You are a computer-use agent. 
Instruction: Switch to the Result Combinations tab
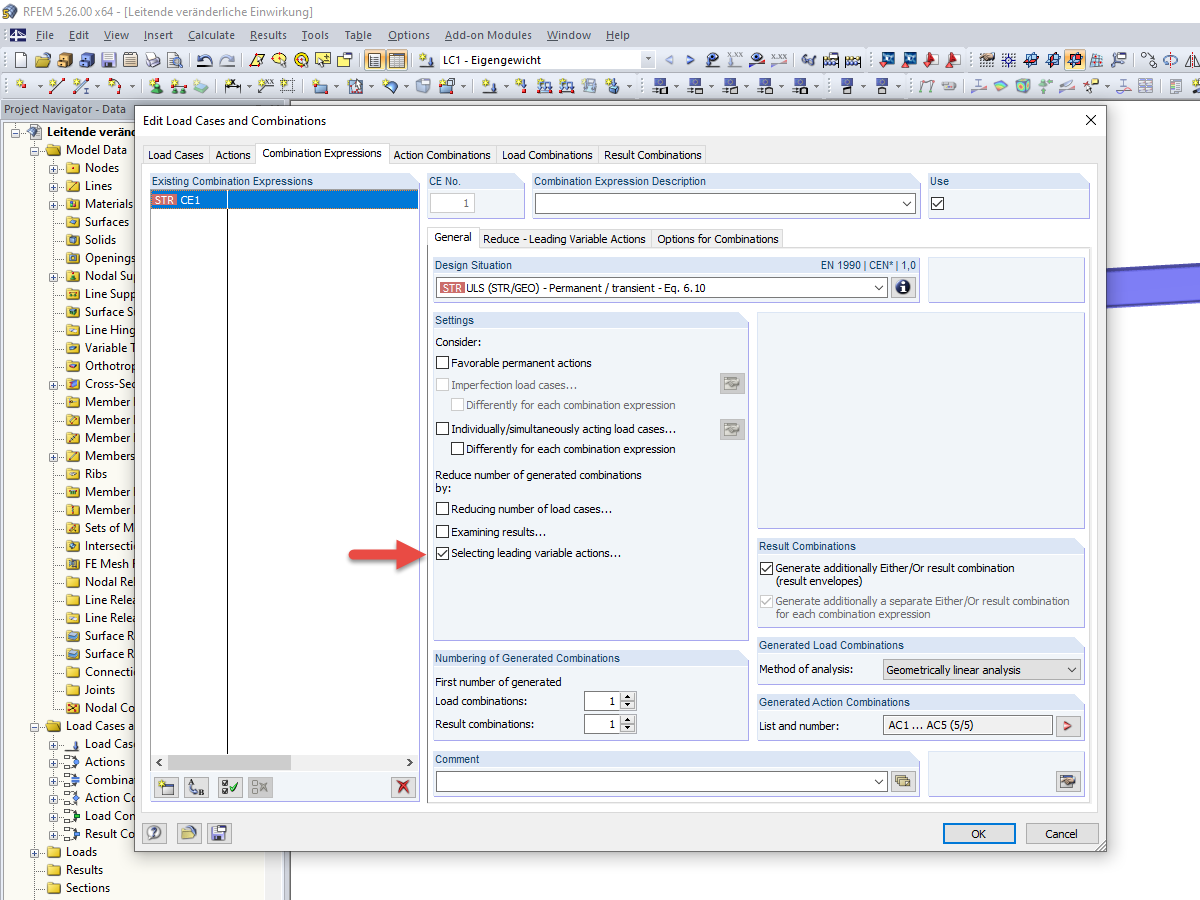click(652, 154)
